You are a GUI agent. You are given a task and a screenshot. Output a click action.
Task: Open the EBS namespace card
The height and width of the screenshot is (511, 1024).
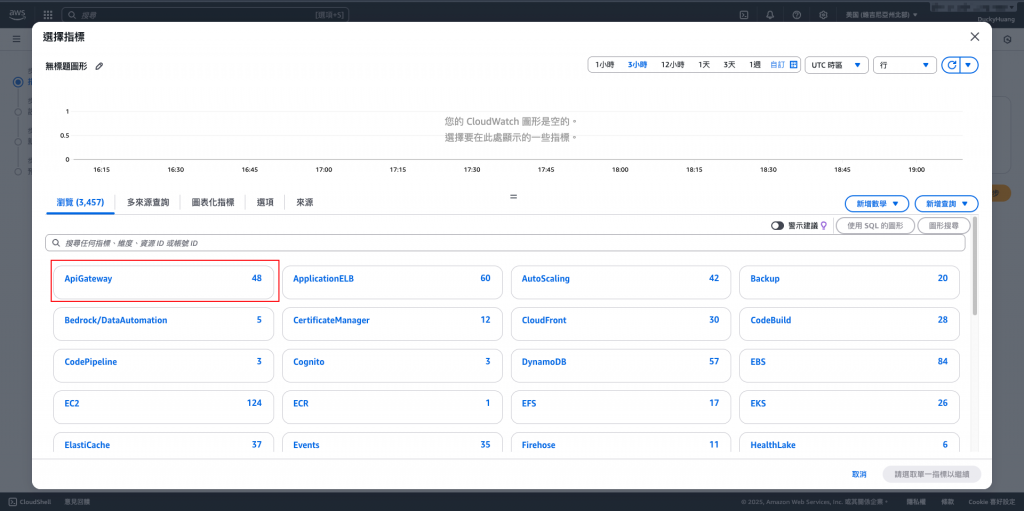coord(850,365)
